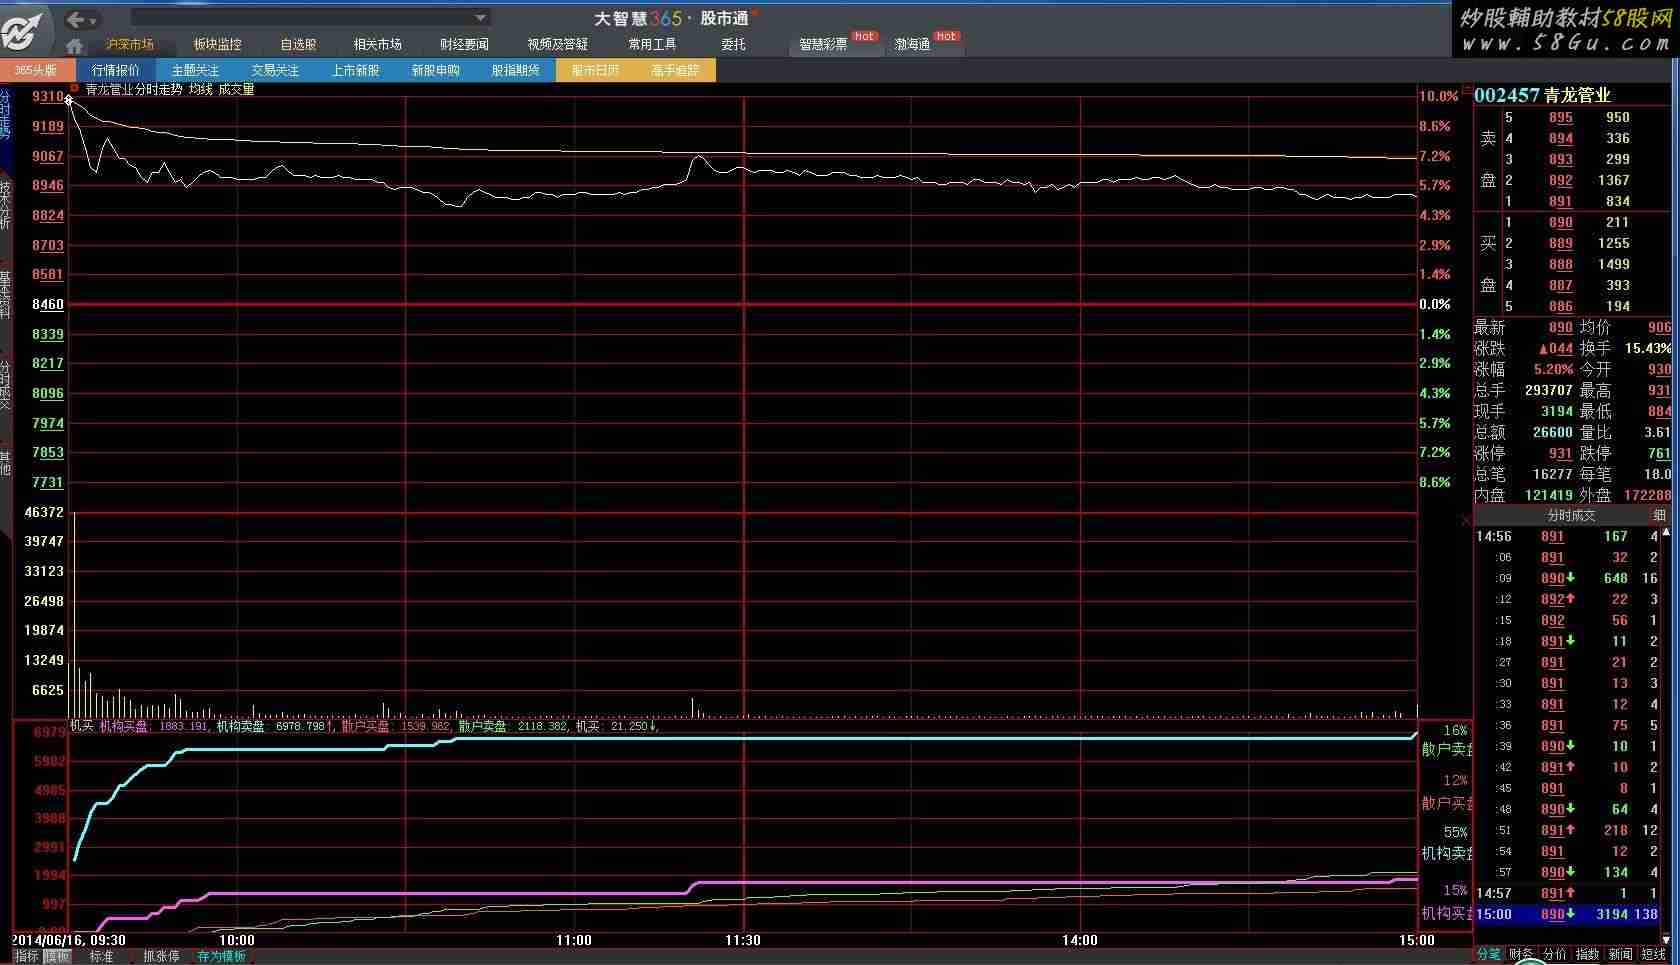The width and height of the screenshot is (1680, 965).
Task: Open 常用工具 menu
Action: [x=652, y=44]
